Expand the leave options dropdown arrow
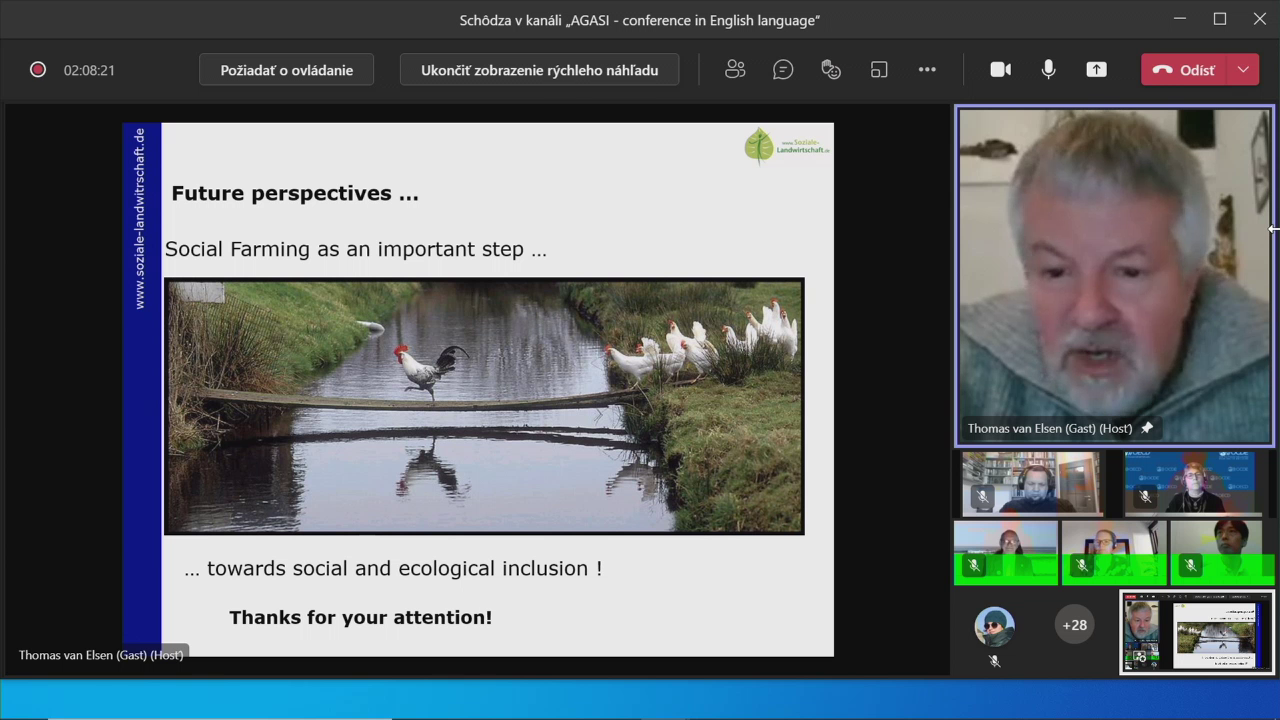The width and height of the screenshot is (1280, 720). pyautogui.click(x=1243, y=70)
